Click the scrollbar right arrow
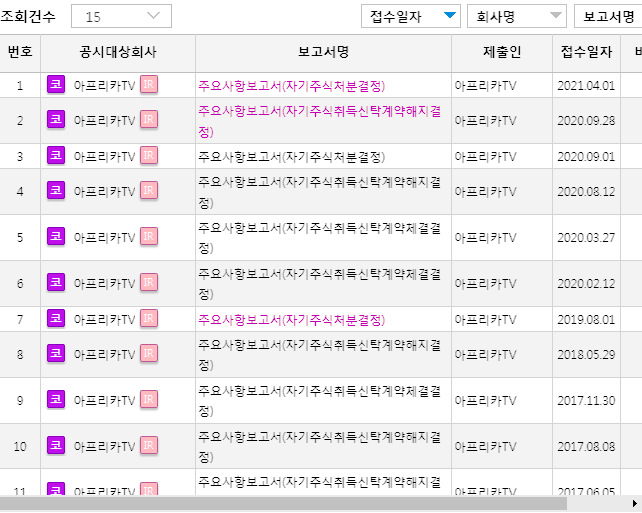642x513 pixels. (x=635, y=504)
